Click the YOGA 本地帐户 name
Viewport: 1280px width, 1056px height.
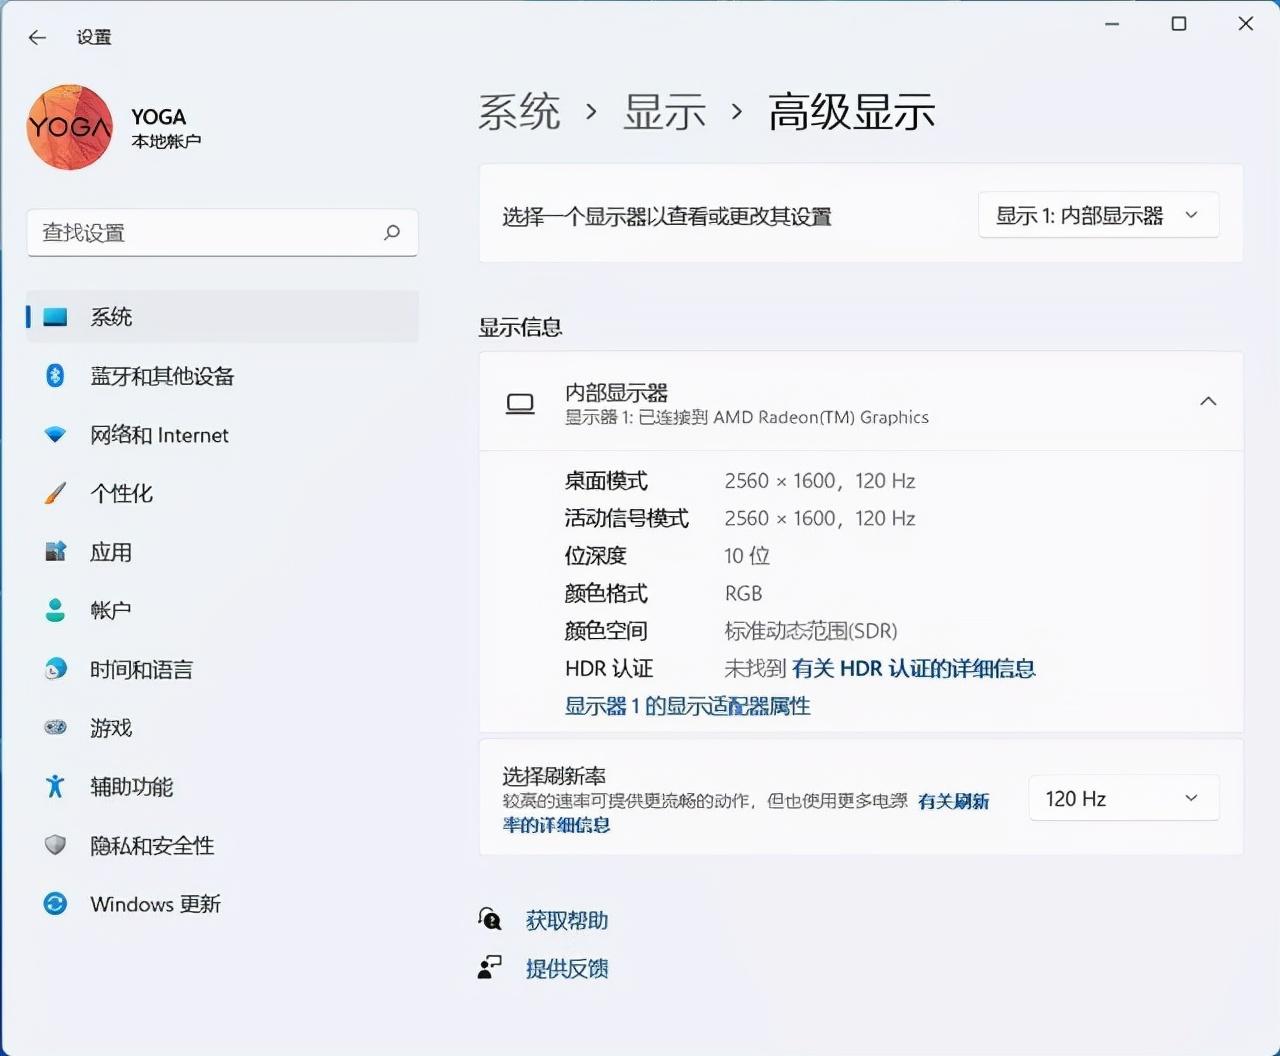click(166, 128)
